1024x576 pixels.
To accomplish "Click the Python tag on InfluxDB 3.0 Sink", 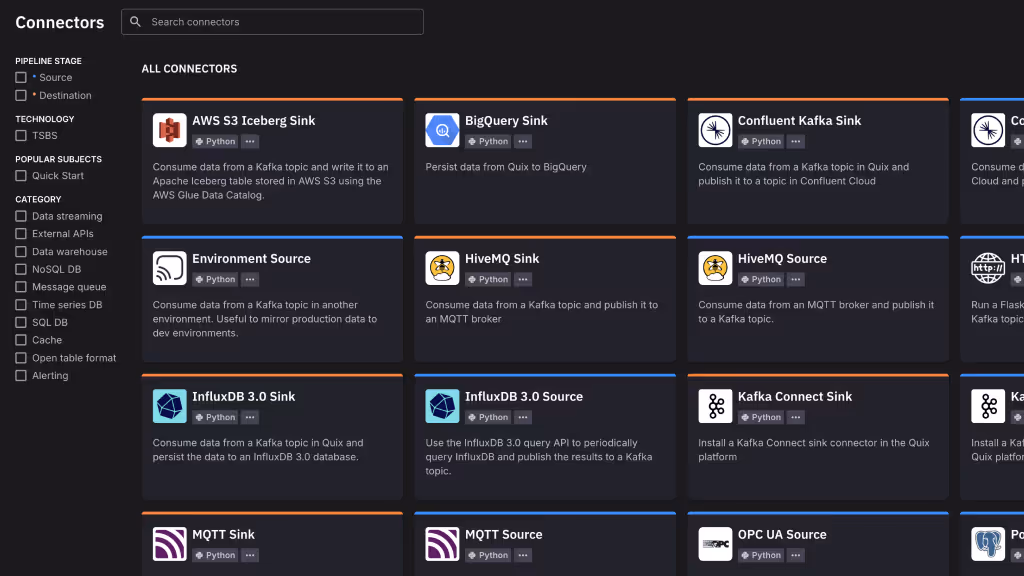I will [215, 417].
